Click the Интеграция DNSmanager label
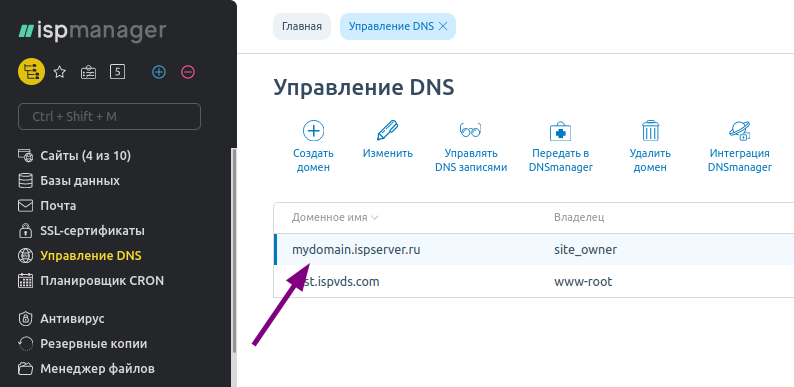Viewport: 794px width, 387px height. [x=740, y=160]
